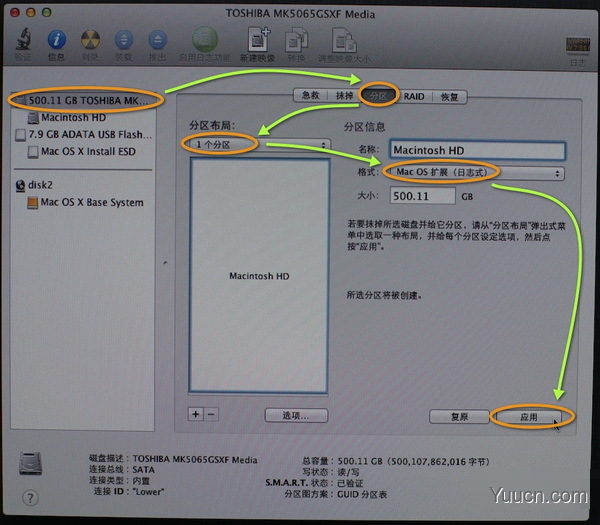This screenshot has width=600, height=525.
Task: Click the Eject (推出) toolbar icon
Action: tap(157, 40)
